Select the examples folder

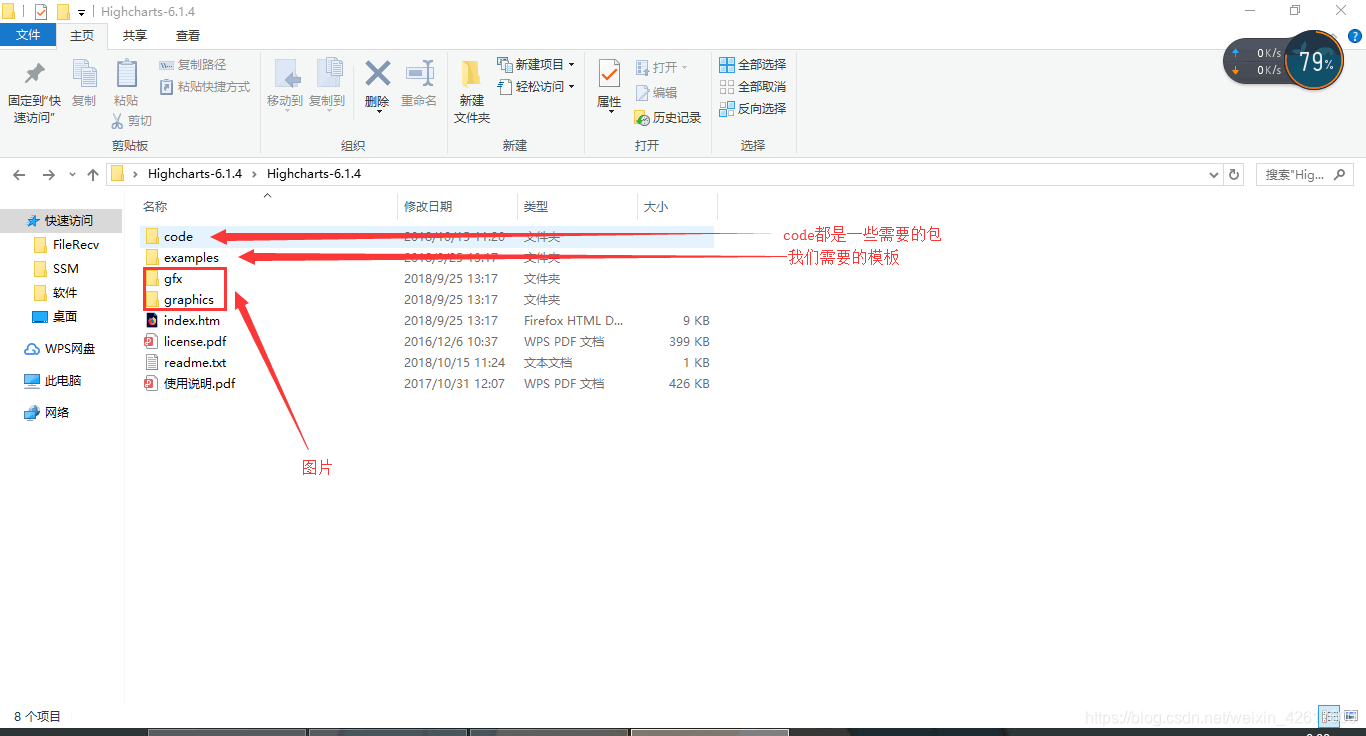click(x=191, y=258)
